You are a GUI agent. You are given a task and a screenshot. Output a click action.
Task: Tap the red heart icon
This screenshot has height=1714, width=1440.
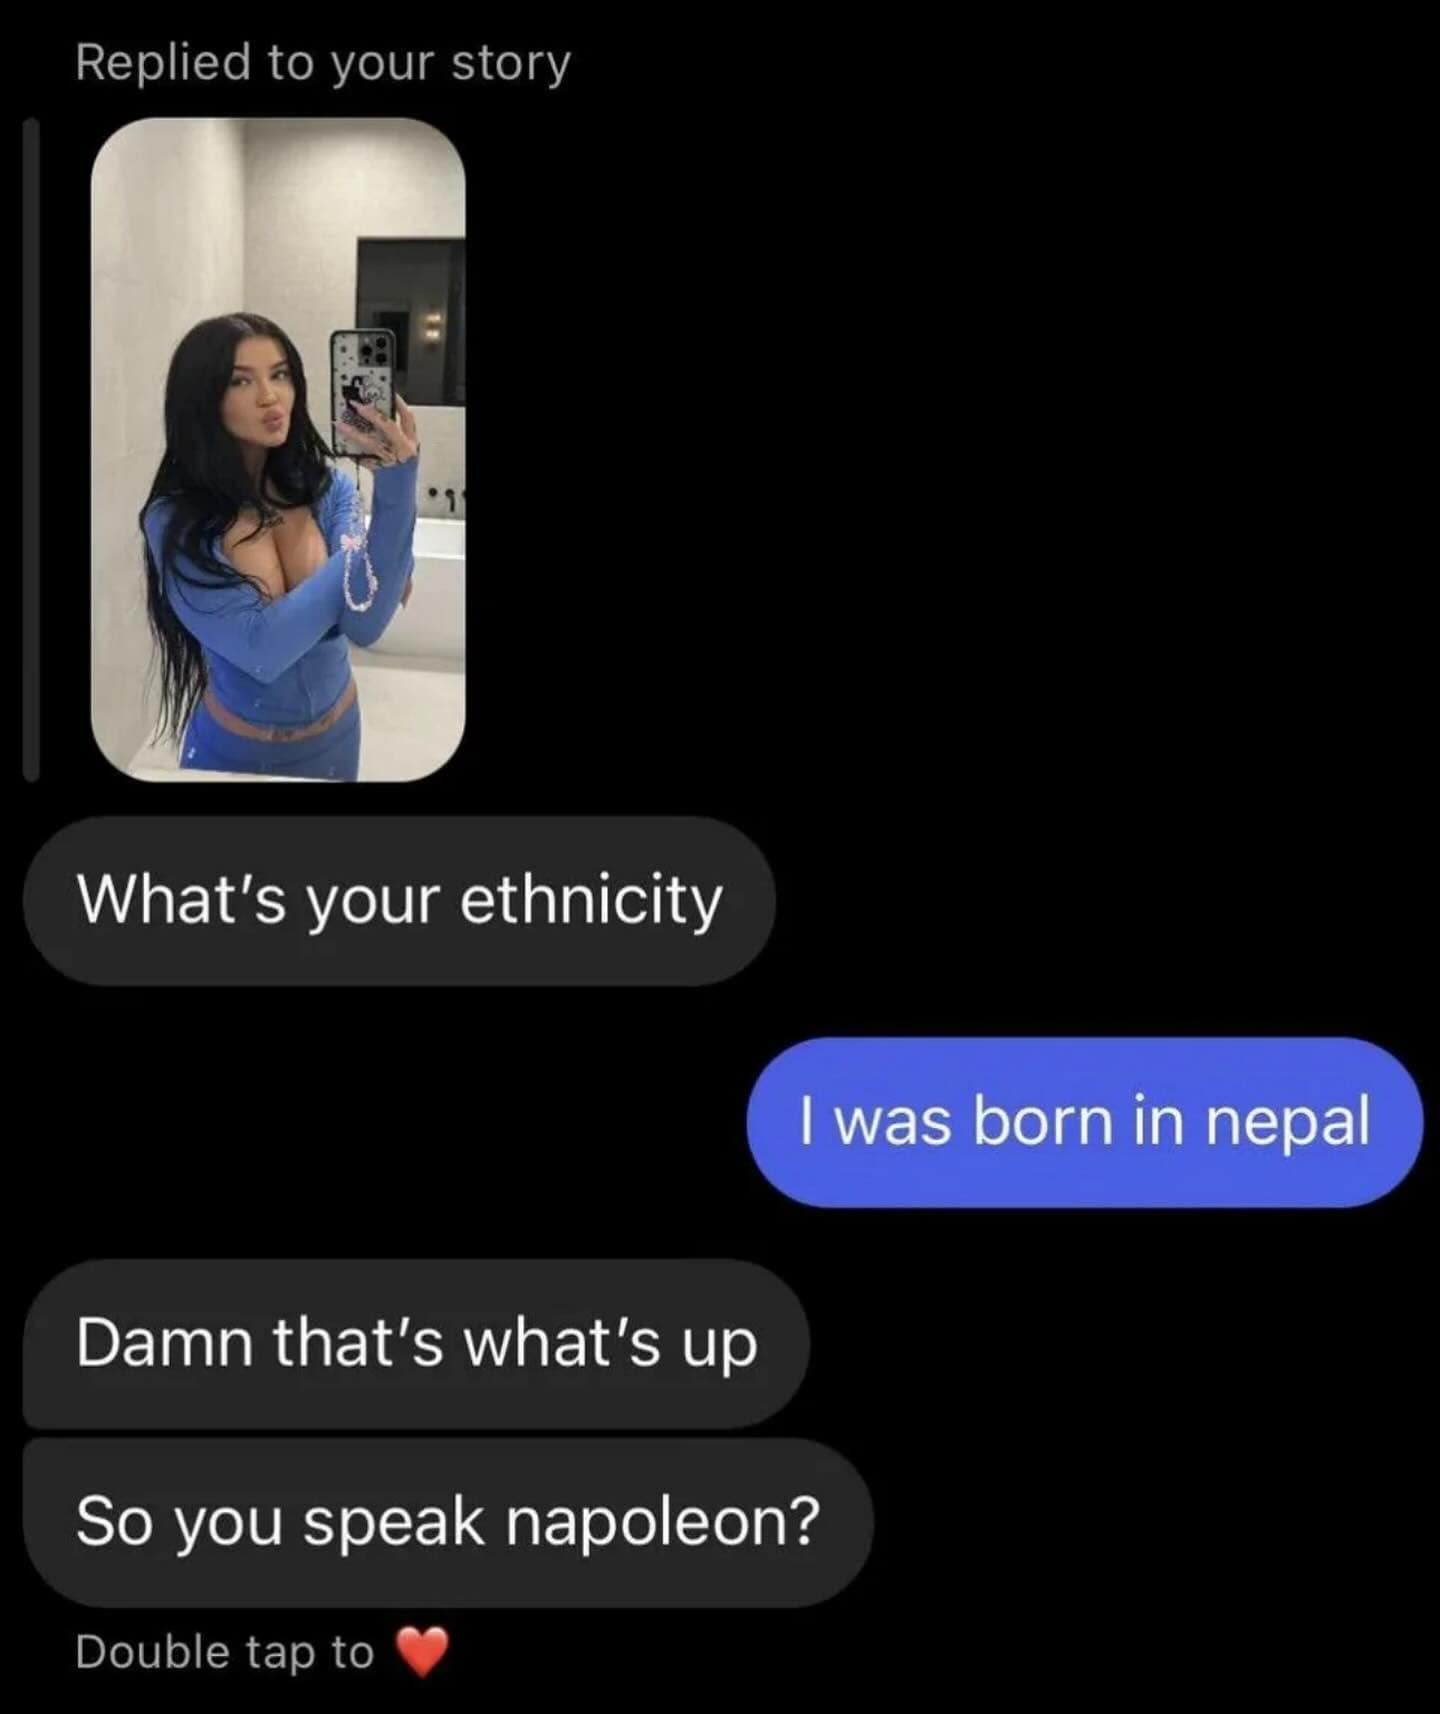point(423,1652)
